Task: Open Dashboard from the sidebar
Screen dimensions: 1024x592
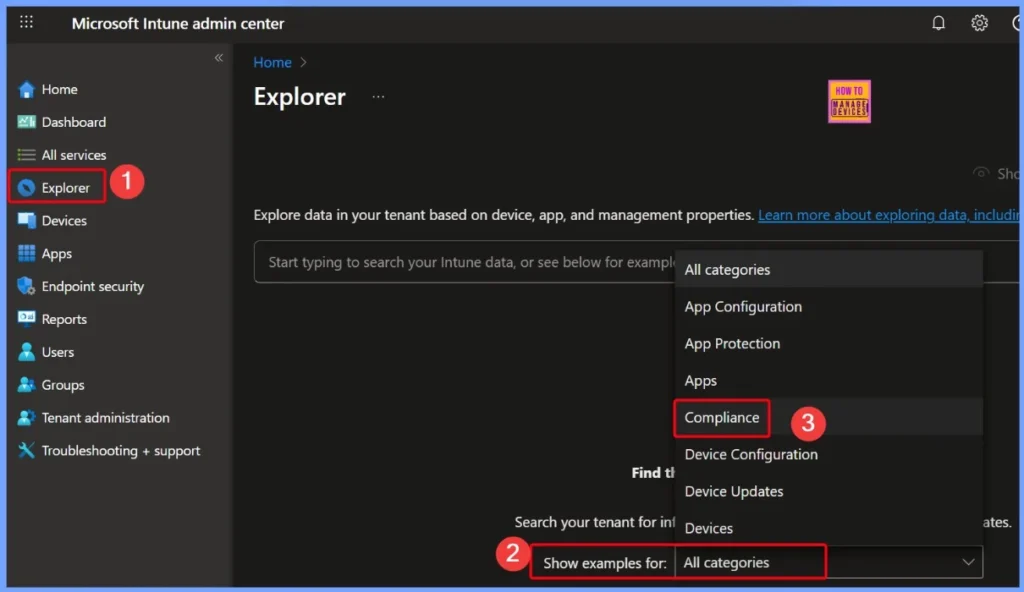Action: (x=74, y=122)
